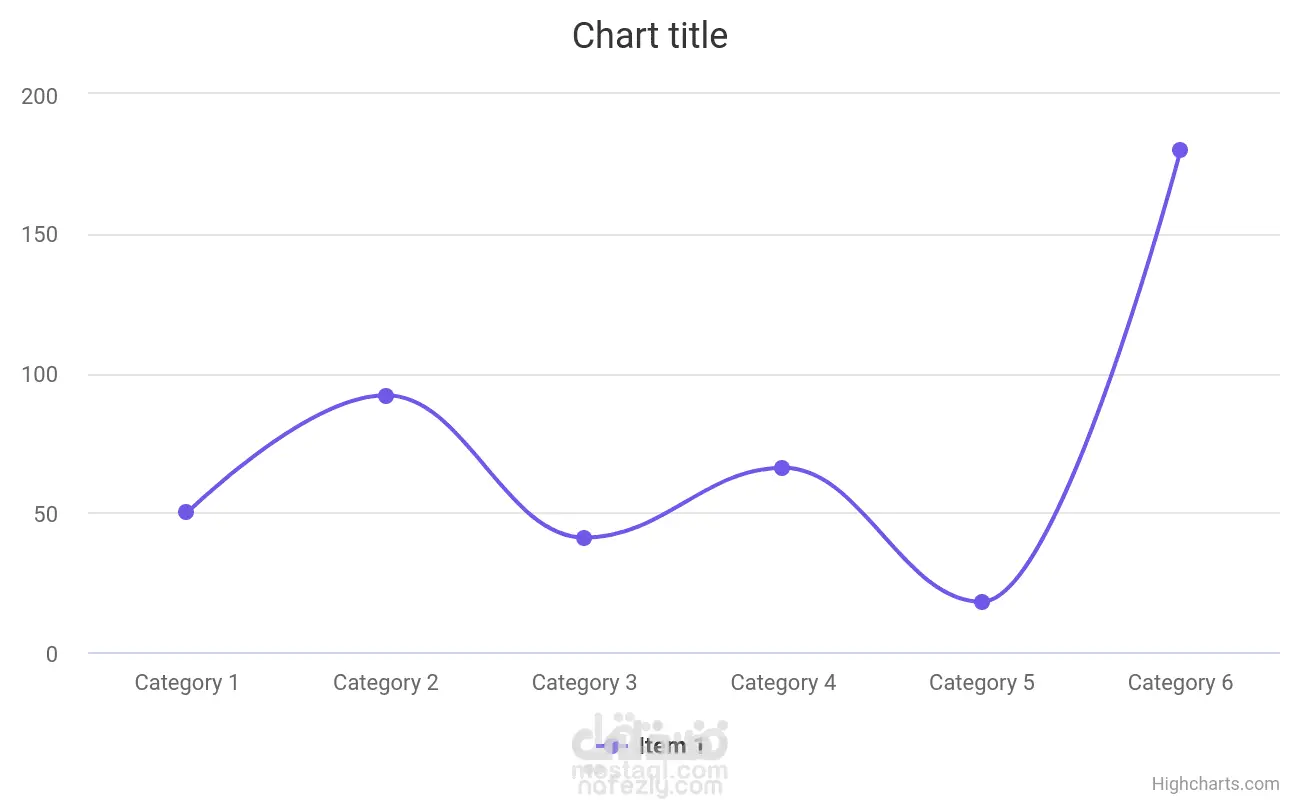Click the 0 y-axis label

(x=51, y=654)
